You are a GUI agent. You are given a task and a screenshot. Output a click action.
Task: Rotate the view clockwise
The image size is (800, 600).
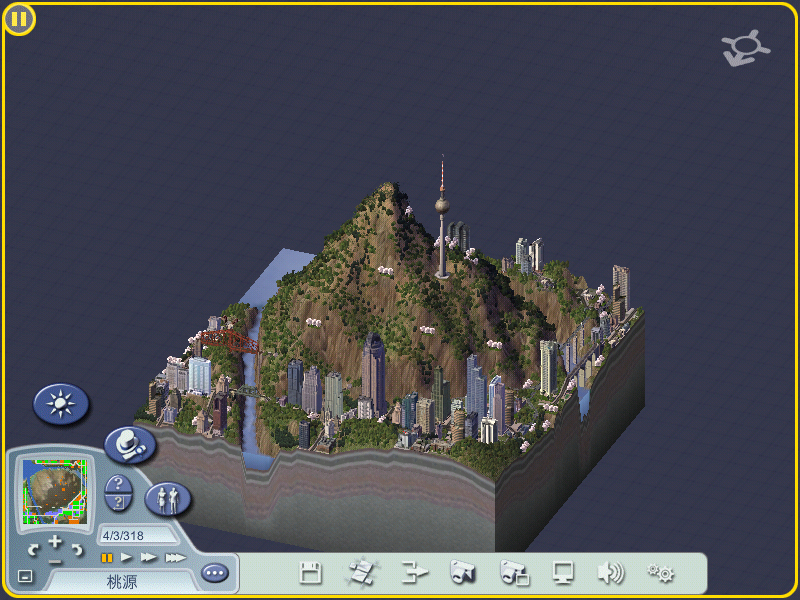click(77, 549)
